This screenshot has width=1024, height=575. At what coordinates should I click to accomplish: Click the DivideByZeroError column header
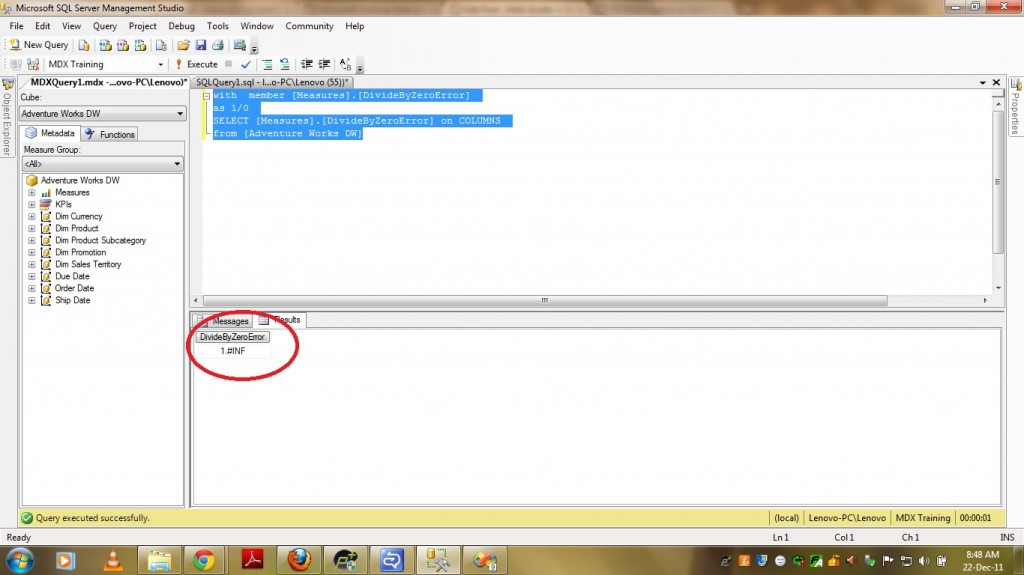pyautogui.click(x=232, y=337)
